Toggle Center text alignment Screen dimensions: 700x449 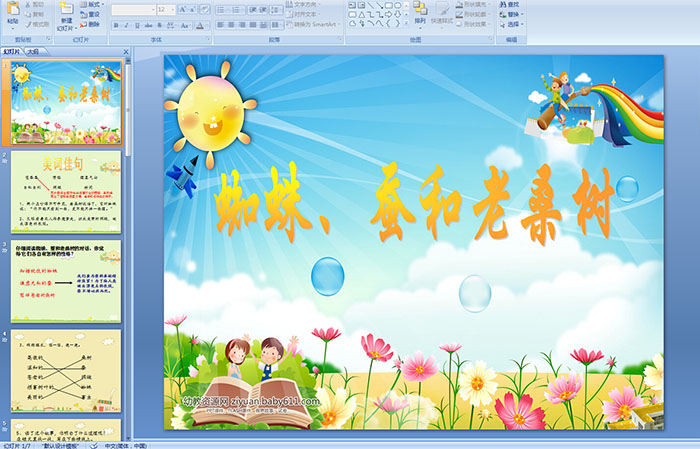click(231, 25)
